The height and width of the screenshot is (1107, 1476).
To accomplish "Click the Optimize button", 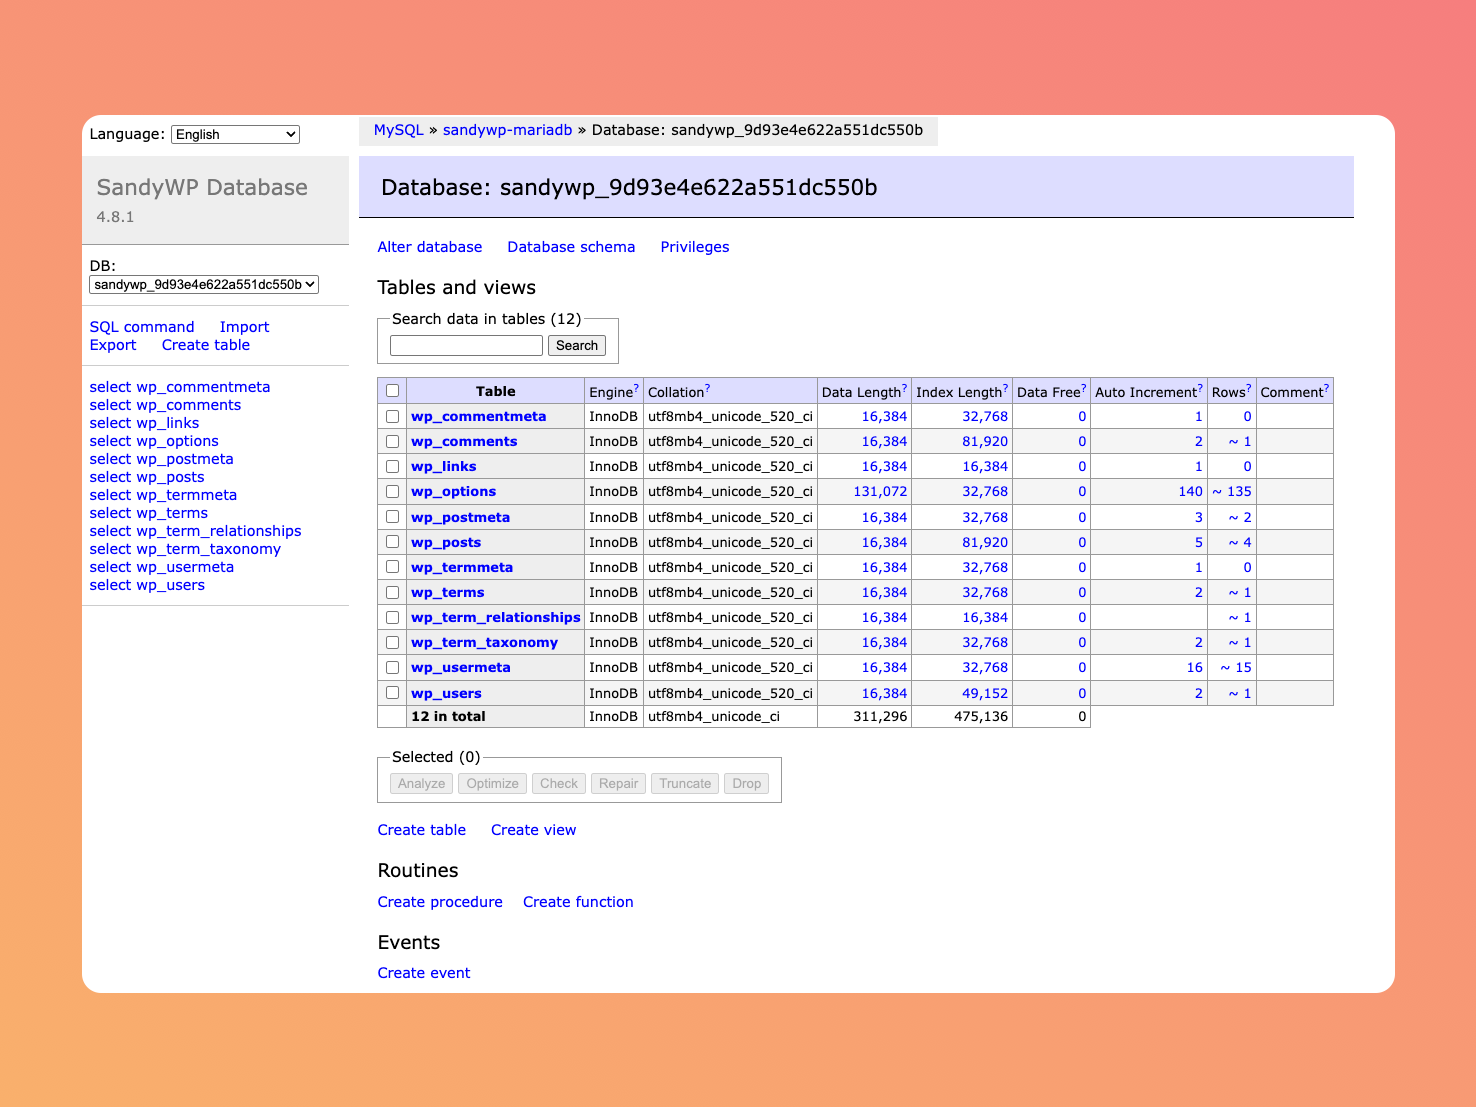I will (x=493, y=784).
